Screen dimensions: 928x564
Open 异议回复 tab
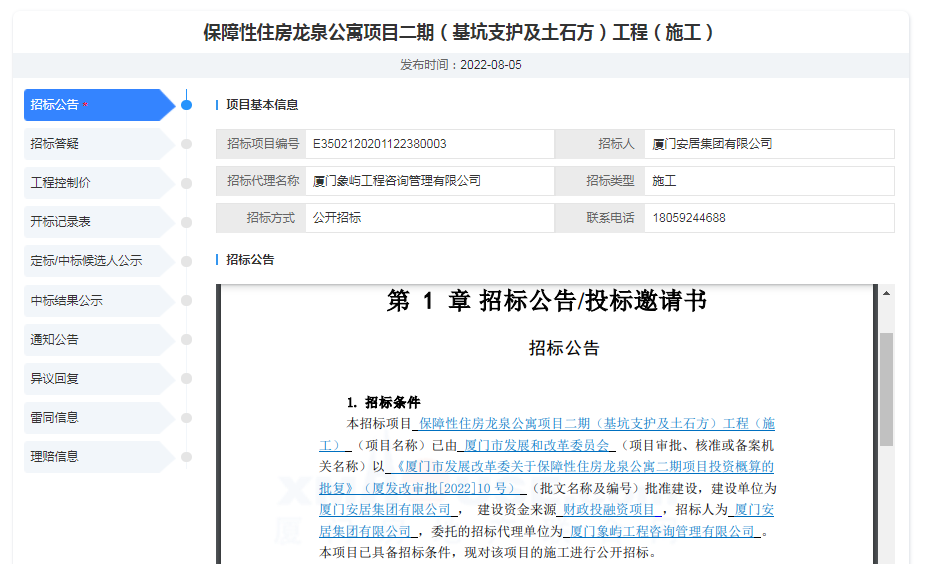(95, 378)
